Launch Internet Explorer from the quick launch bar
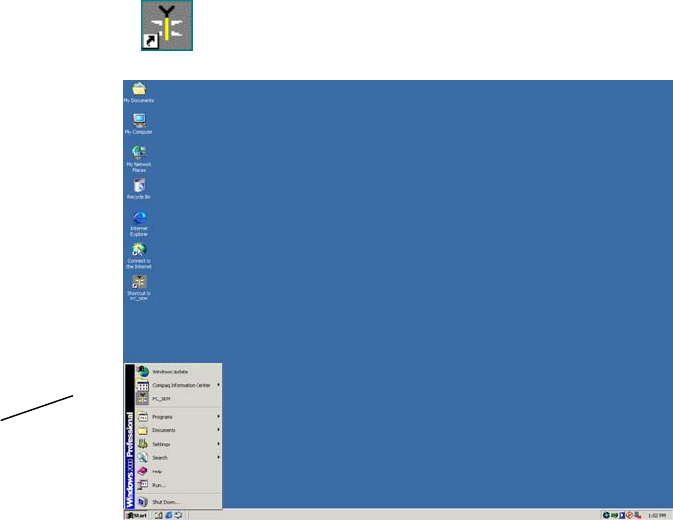The image size is (673, 520). (x=169, y=515)
